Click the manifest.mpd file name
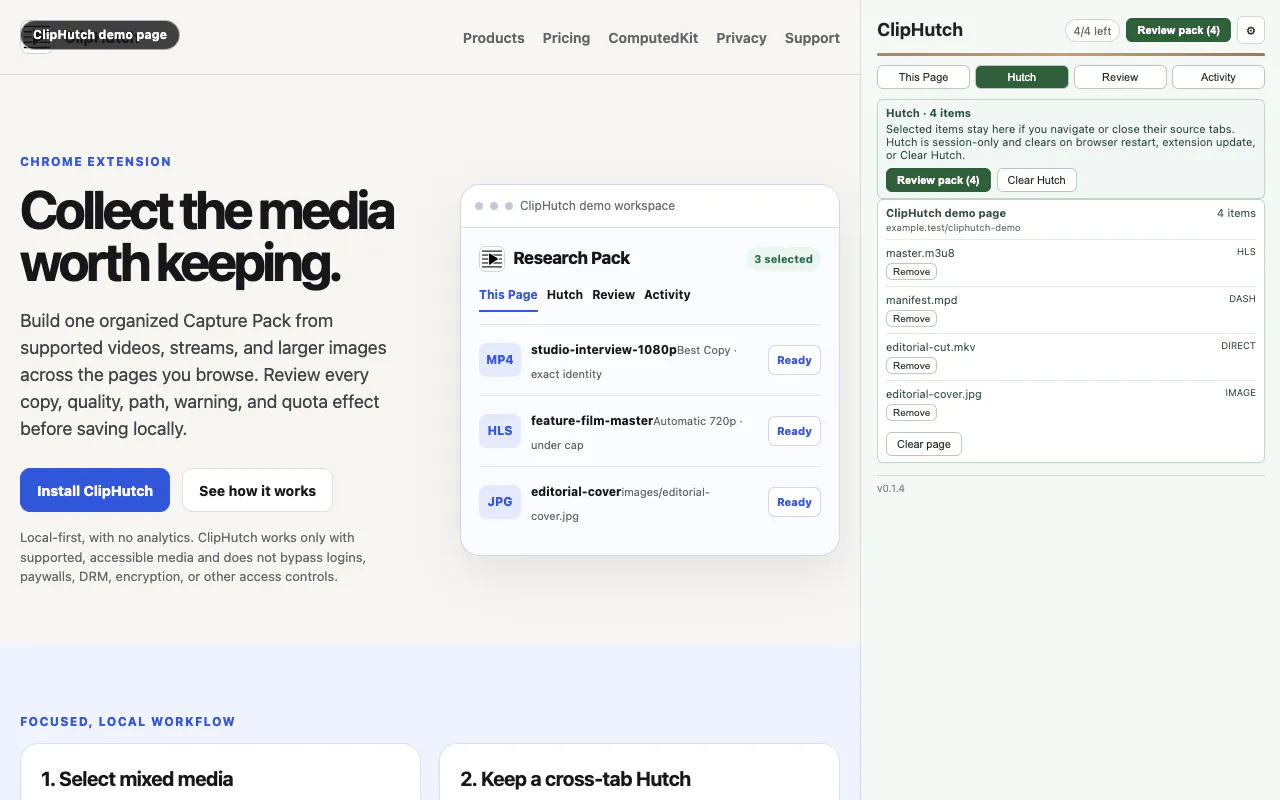Viewport: 1280px width, 800px height. (x=921, y=300)
